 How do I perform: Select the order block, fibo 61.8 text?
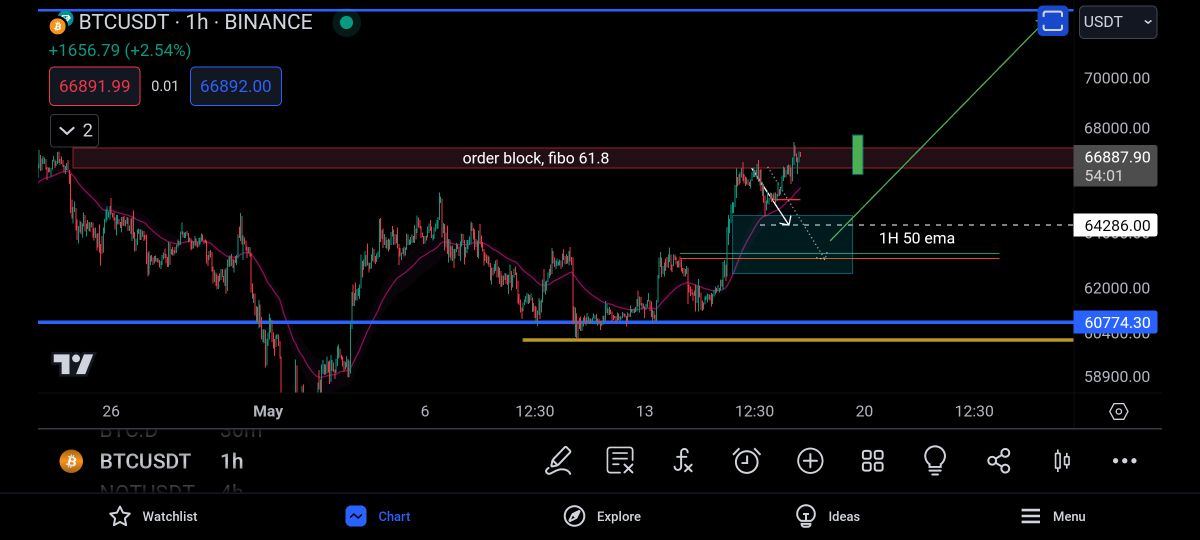coord(535,158)
